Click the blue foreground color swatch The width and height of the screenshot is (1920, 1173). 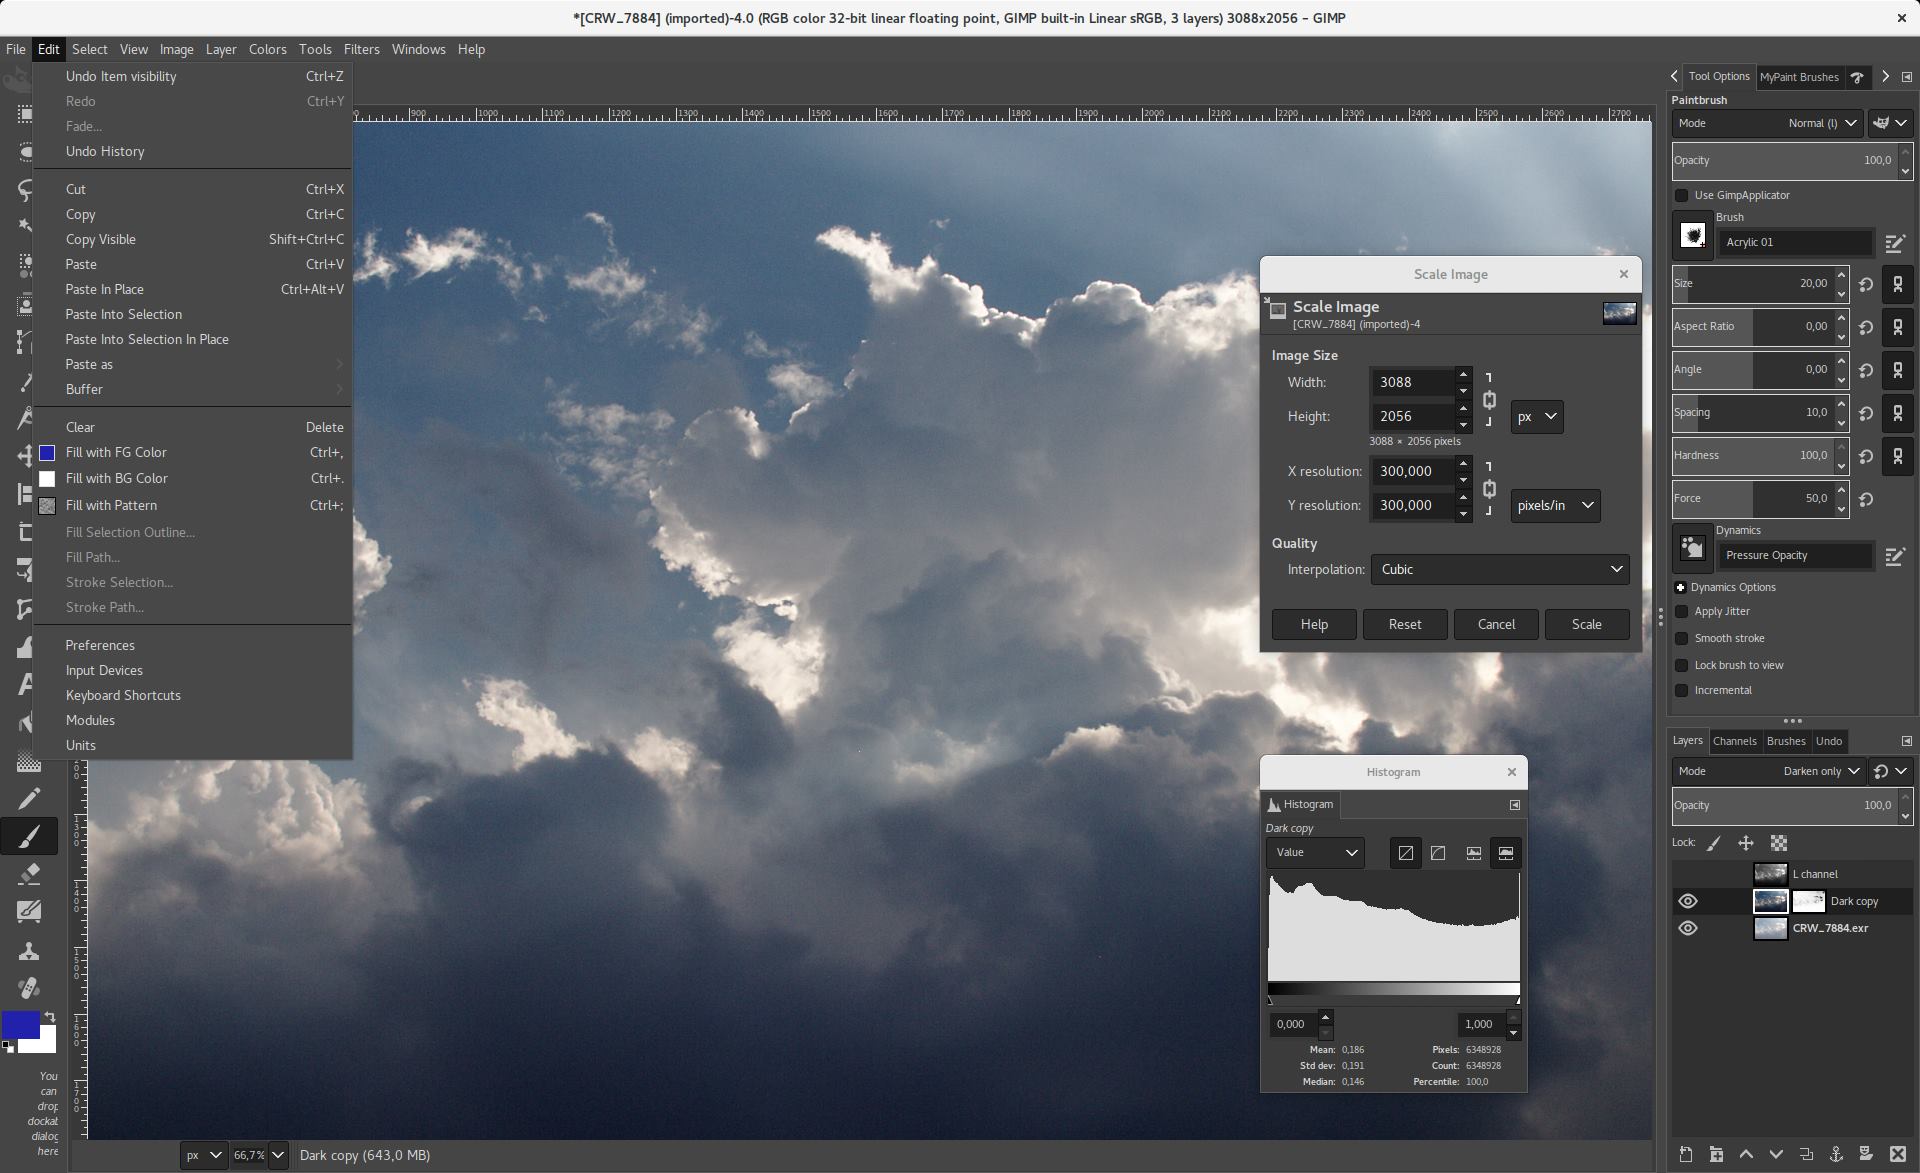18,1024
